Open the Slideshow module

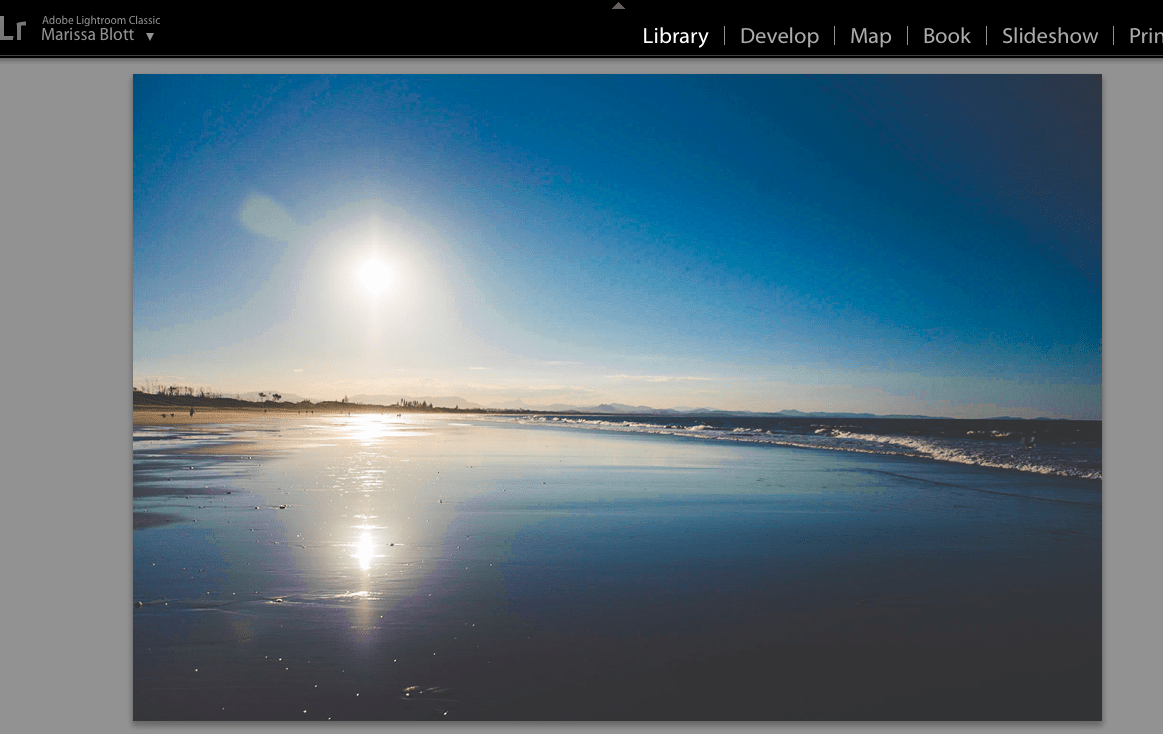tap(1049, 35)
